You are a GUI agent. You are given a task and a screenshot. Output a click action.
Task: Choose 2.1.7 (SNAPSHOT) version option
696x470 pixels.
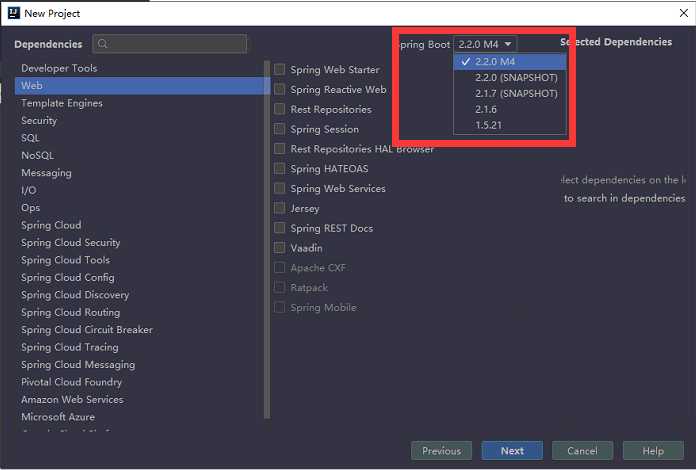point(510,94)
